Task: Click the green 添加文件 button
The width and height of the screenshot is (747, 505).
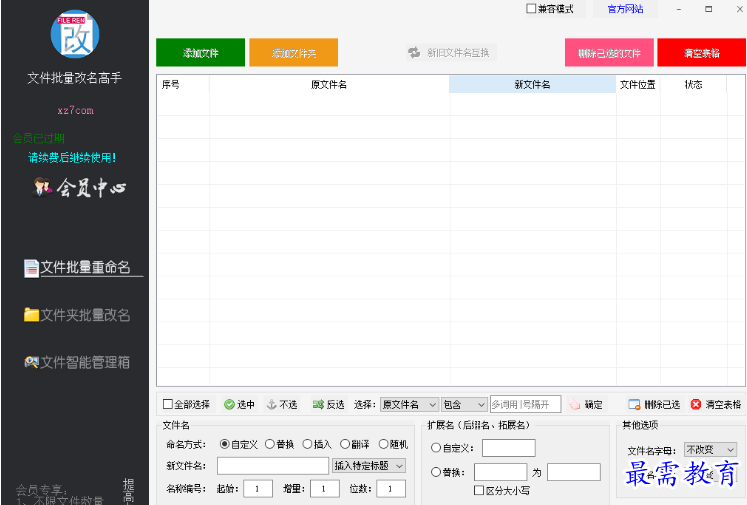Action: [x=201, y=52]
